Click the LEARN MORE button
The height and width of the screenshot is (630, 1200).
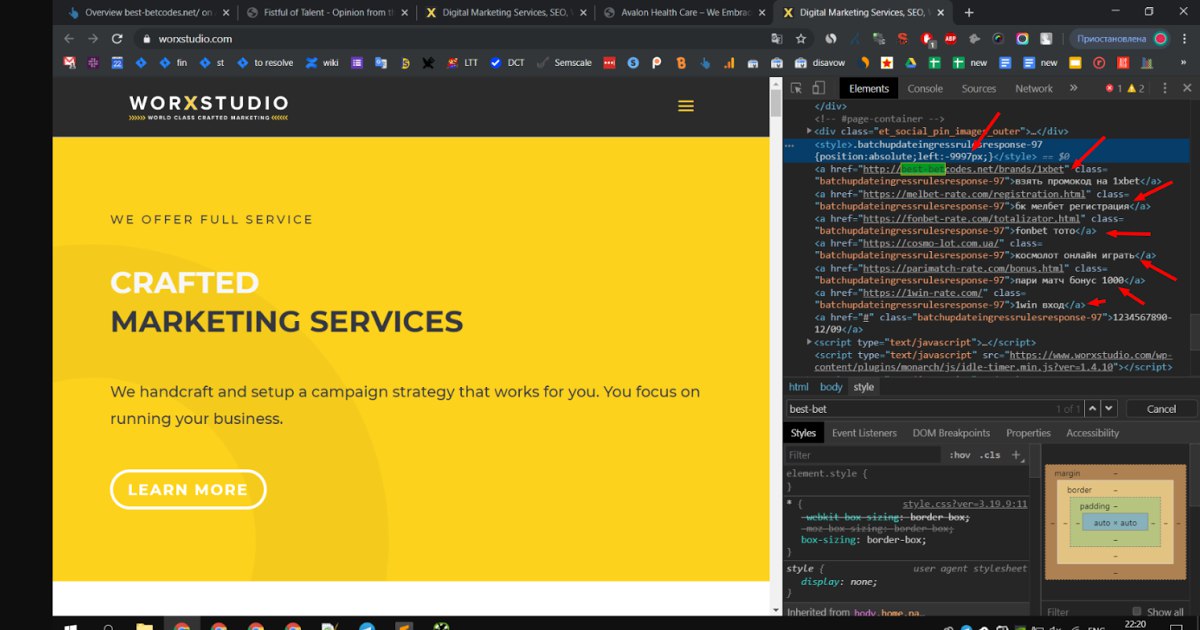188,489
